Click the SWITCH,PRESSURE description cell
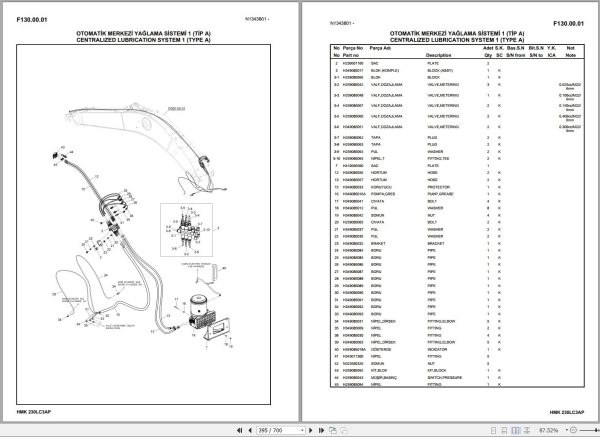 click(x=445, y=378)
